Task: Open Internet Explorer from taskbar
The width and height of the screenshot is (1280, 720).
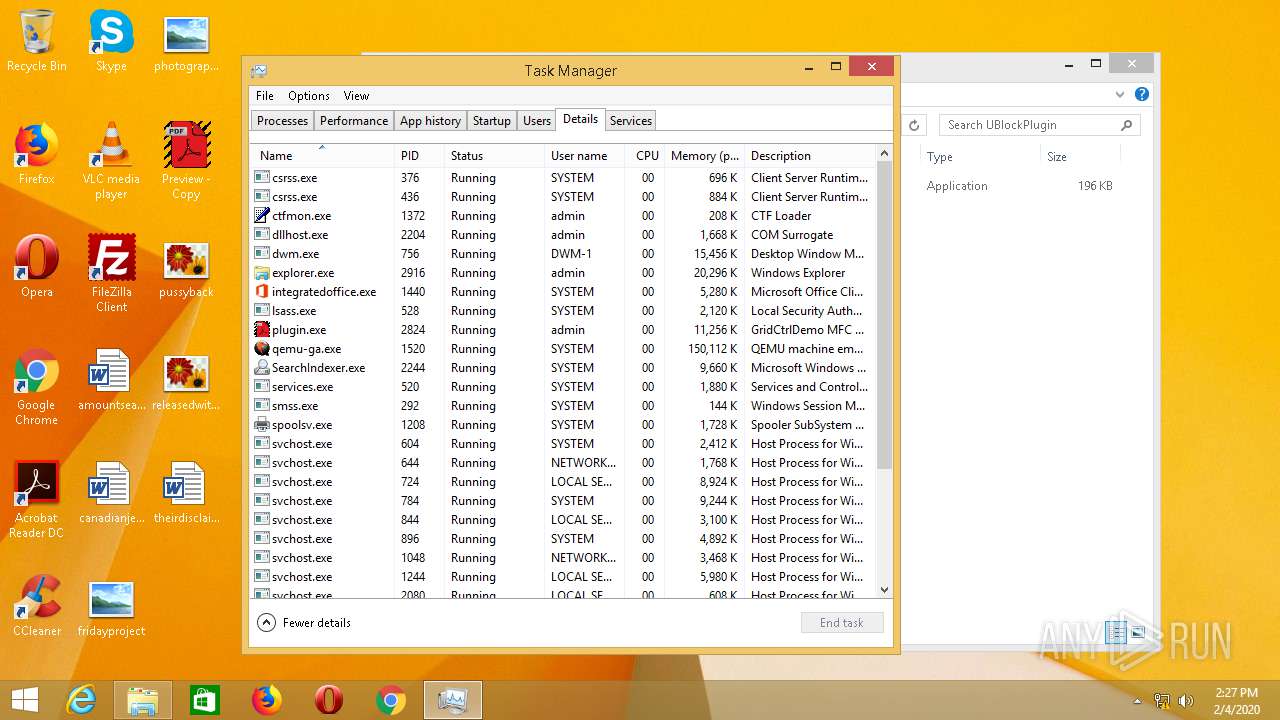Action: click(x=81, y=700)
